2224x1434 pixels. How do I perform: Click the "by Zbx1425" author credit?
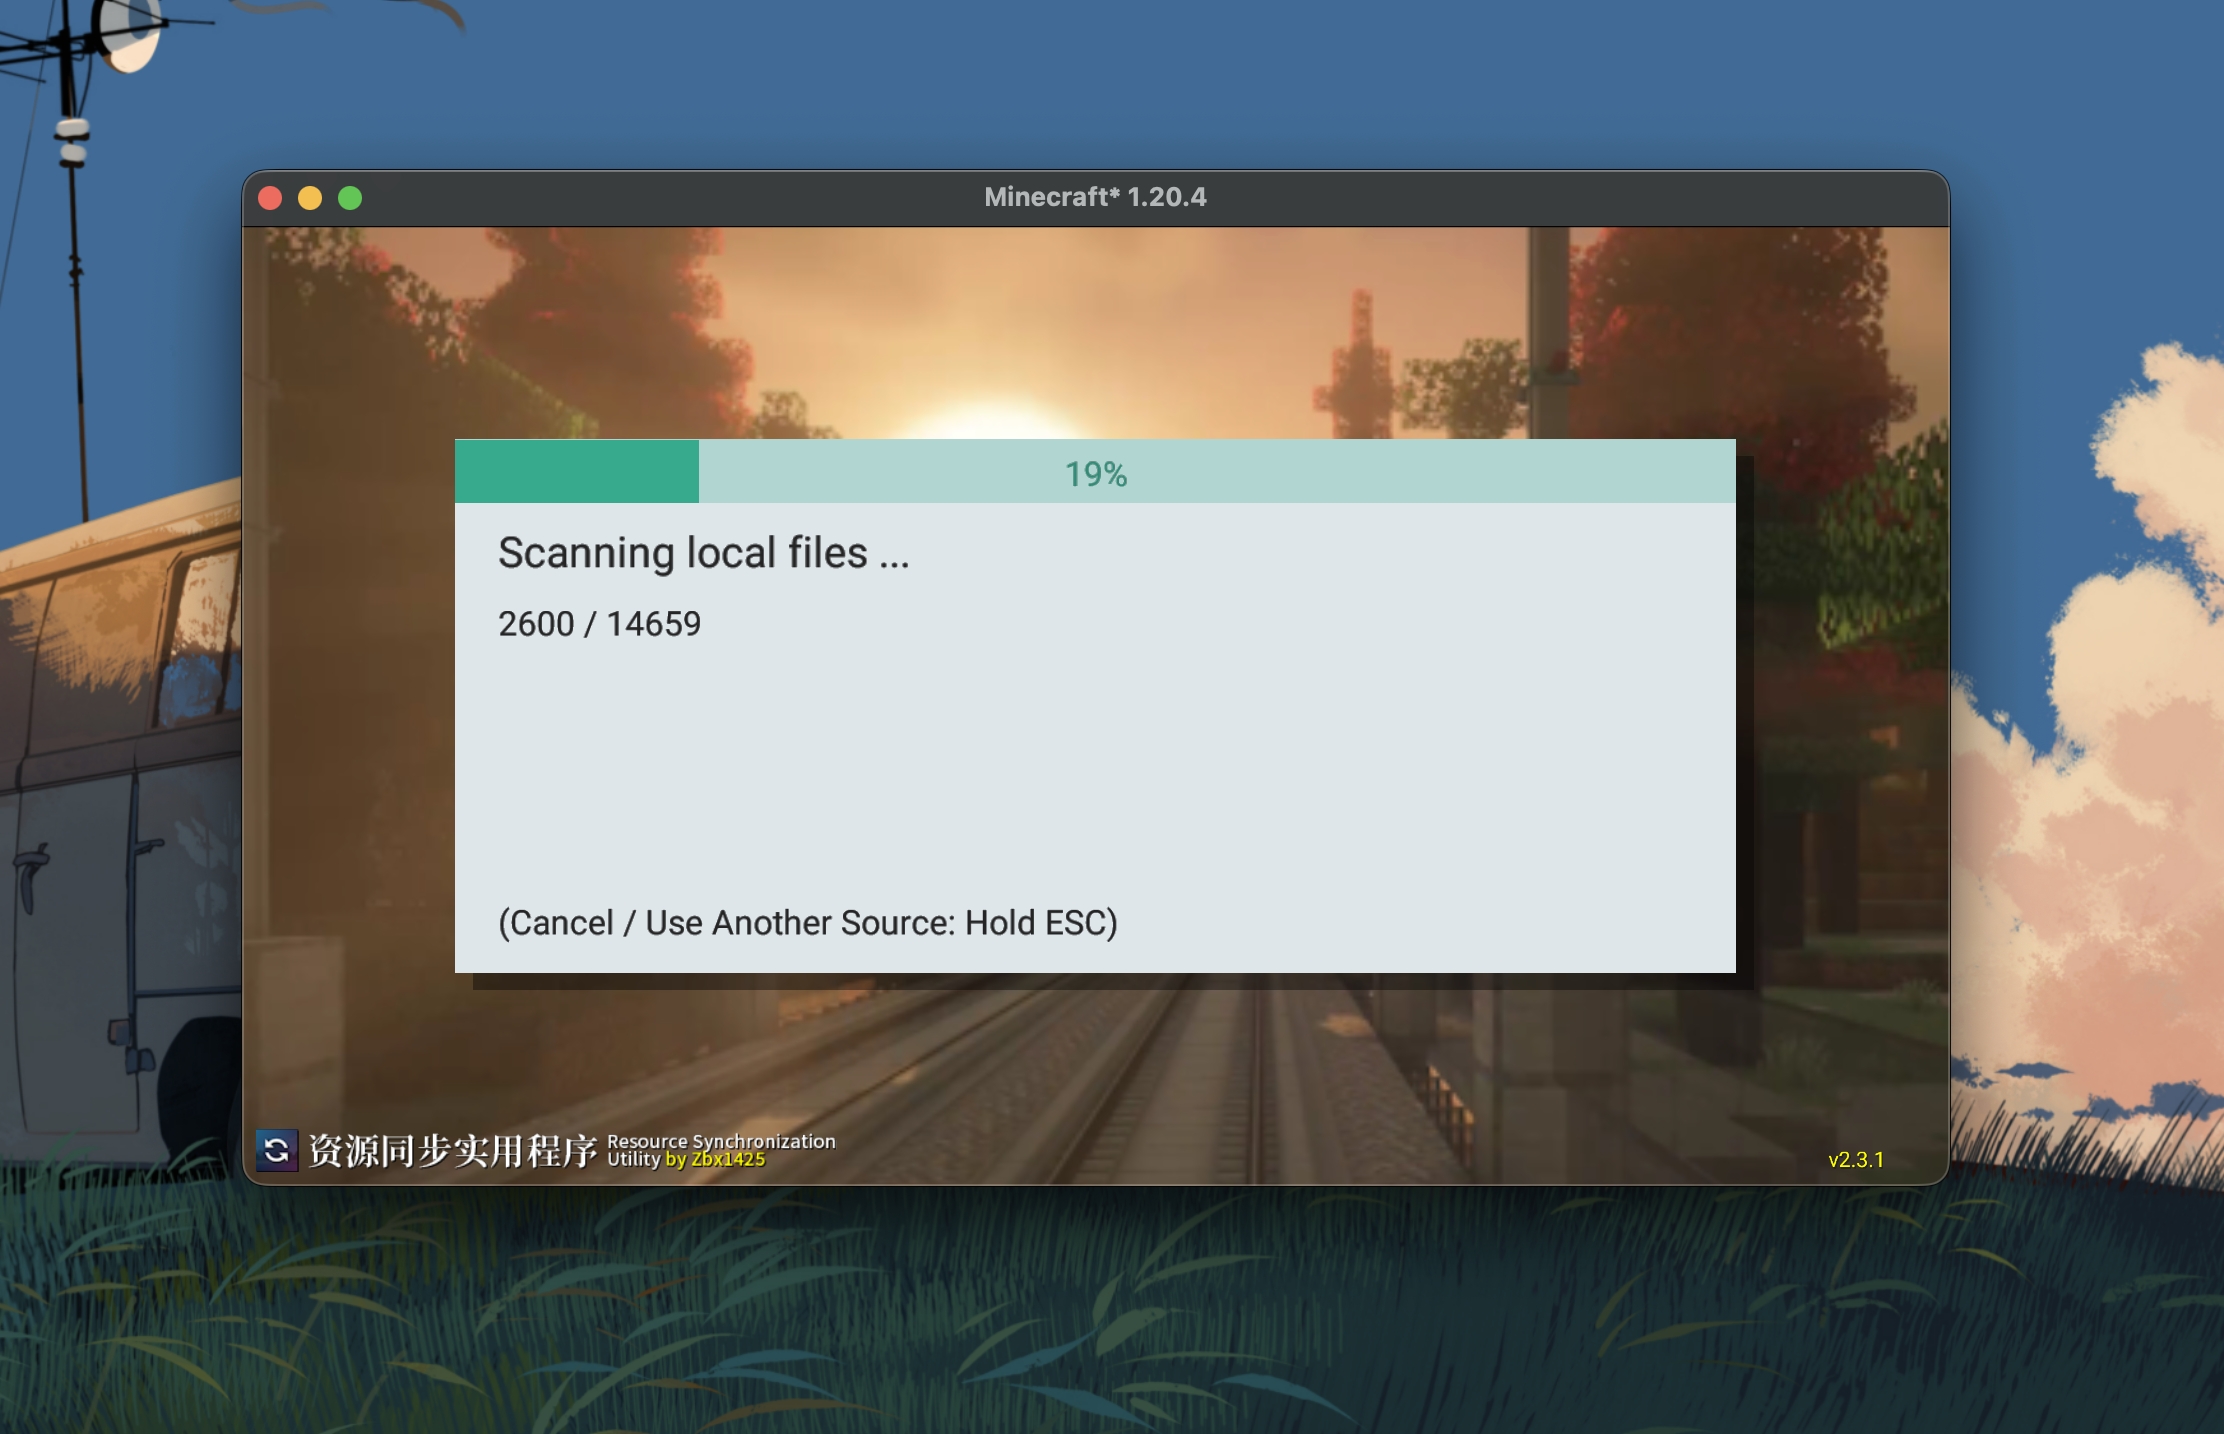[715, 1160]
